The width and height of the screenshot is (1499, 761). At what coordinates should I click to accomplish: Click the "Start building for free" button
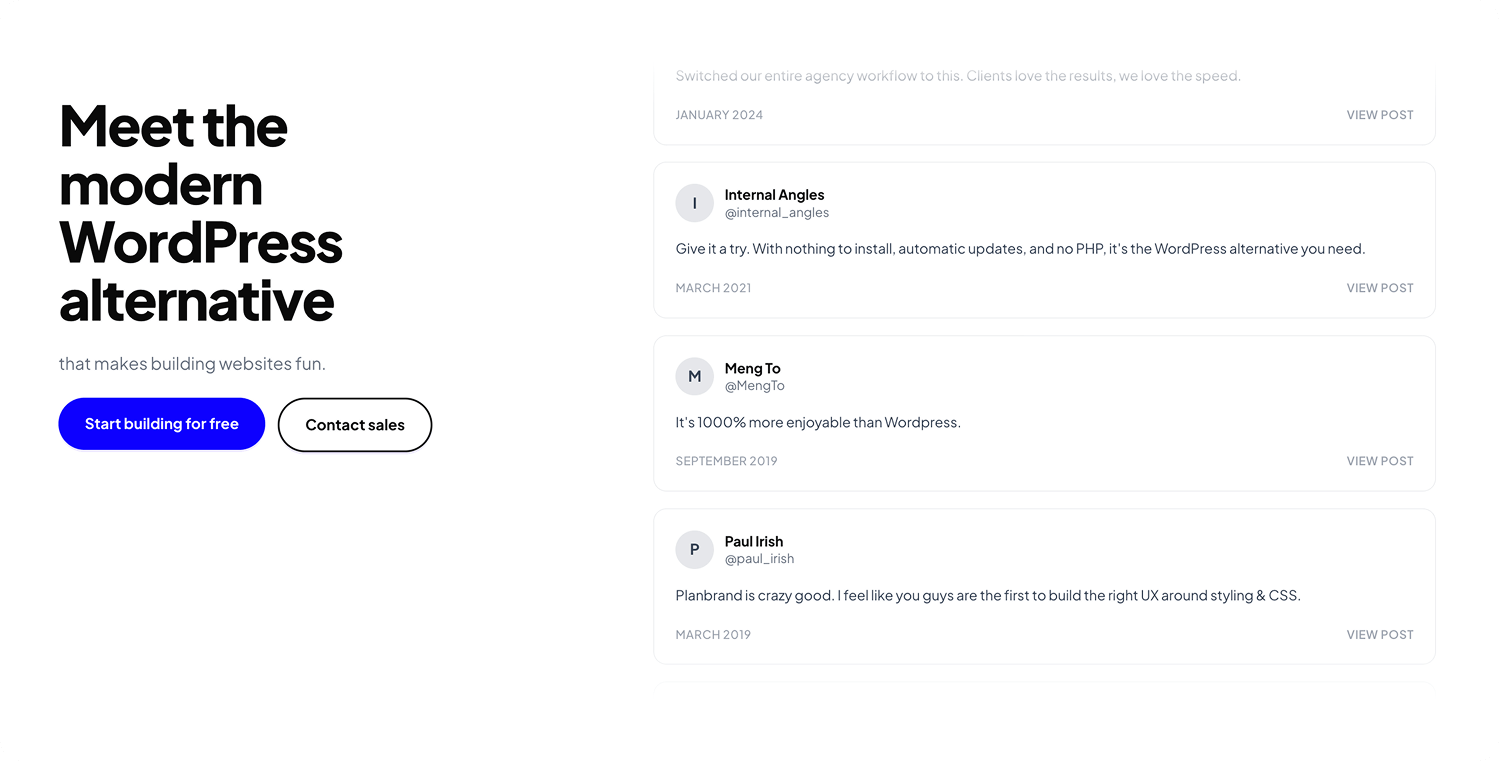(161, 424)
